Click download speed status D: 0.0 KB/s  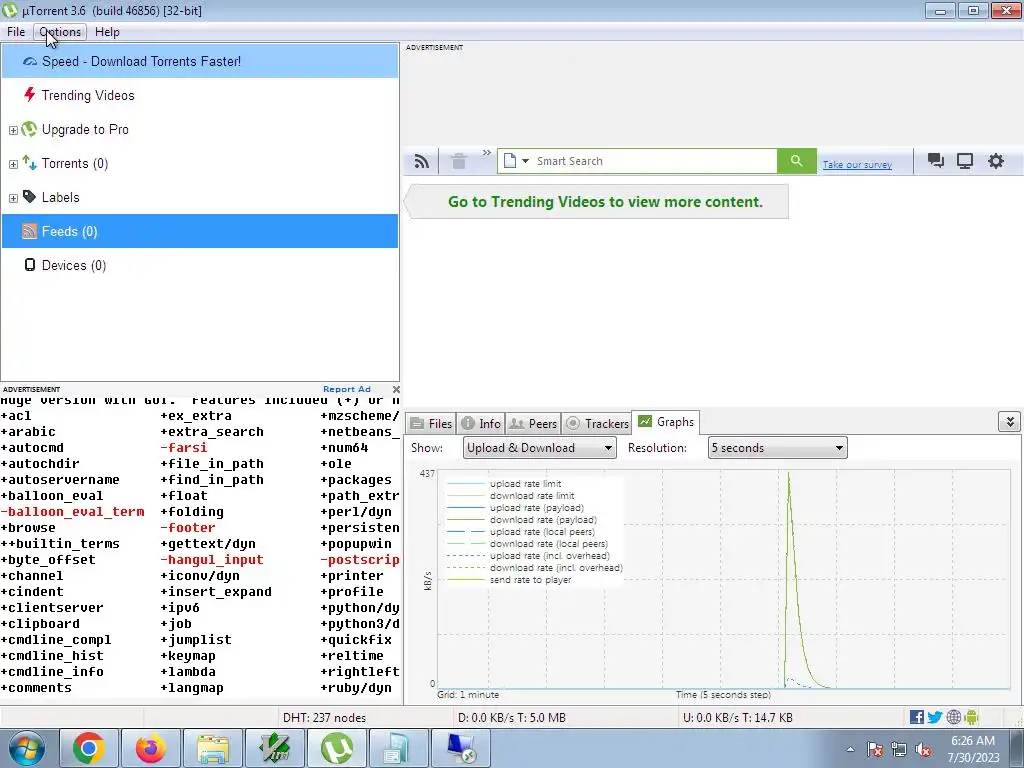point(512,718)
